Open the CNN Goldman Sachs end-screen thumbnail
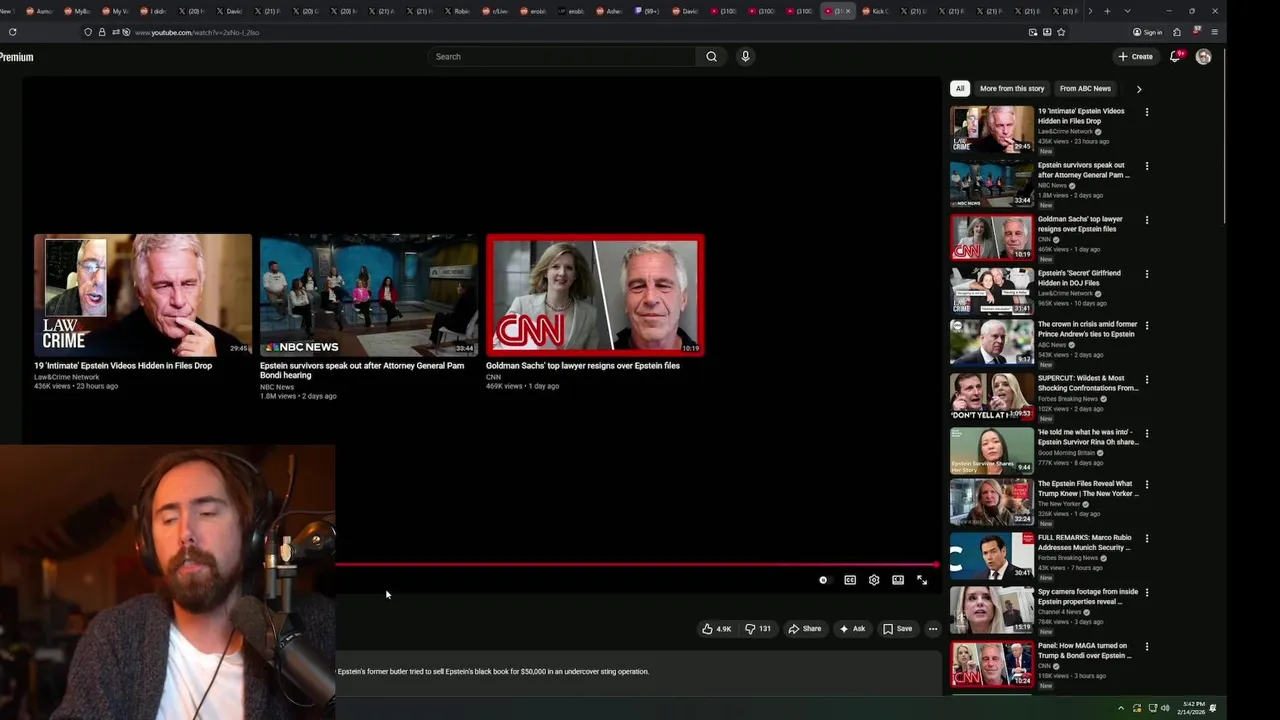1280x720 pixels. coord(595,295)
